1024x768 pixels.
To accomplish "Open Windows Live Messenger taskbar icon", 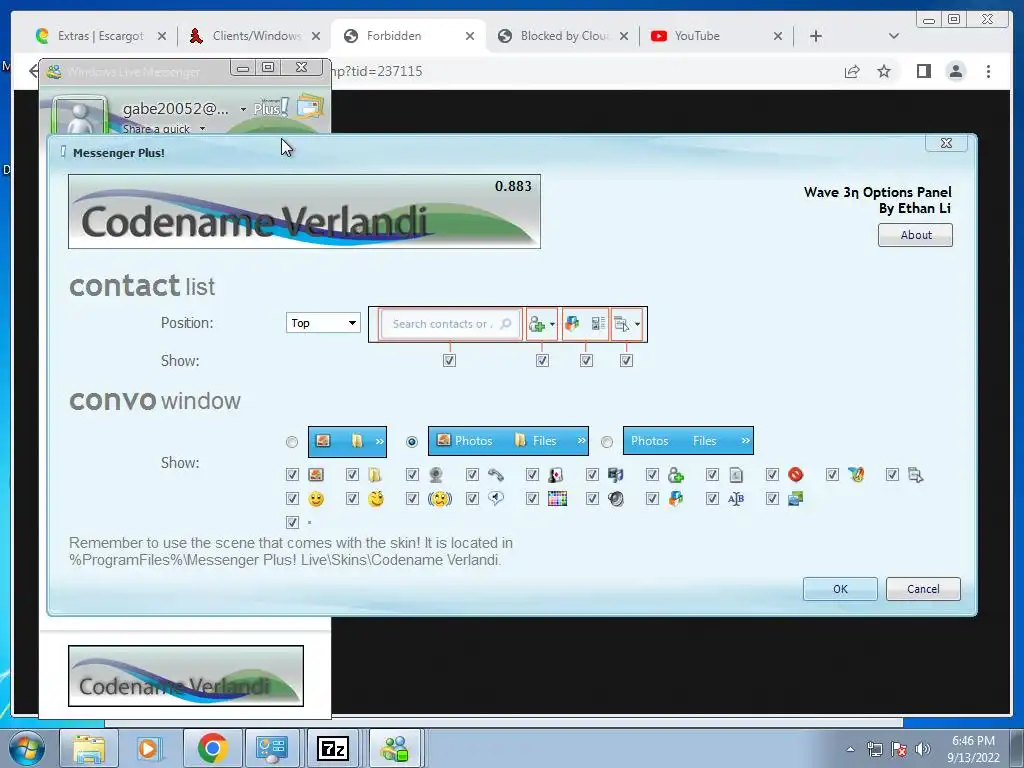I will click(395, 748).
